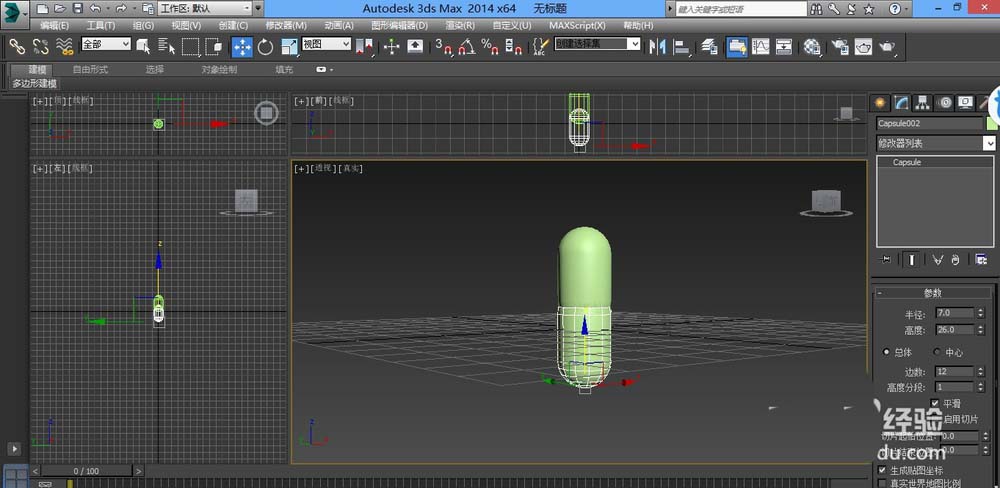Open the Rendered Frame Window
Image resolution: width=1000 pixels, height=488 pixels.
(x=864, y=47)
